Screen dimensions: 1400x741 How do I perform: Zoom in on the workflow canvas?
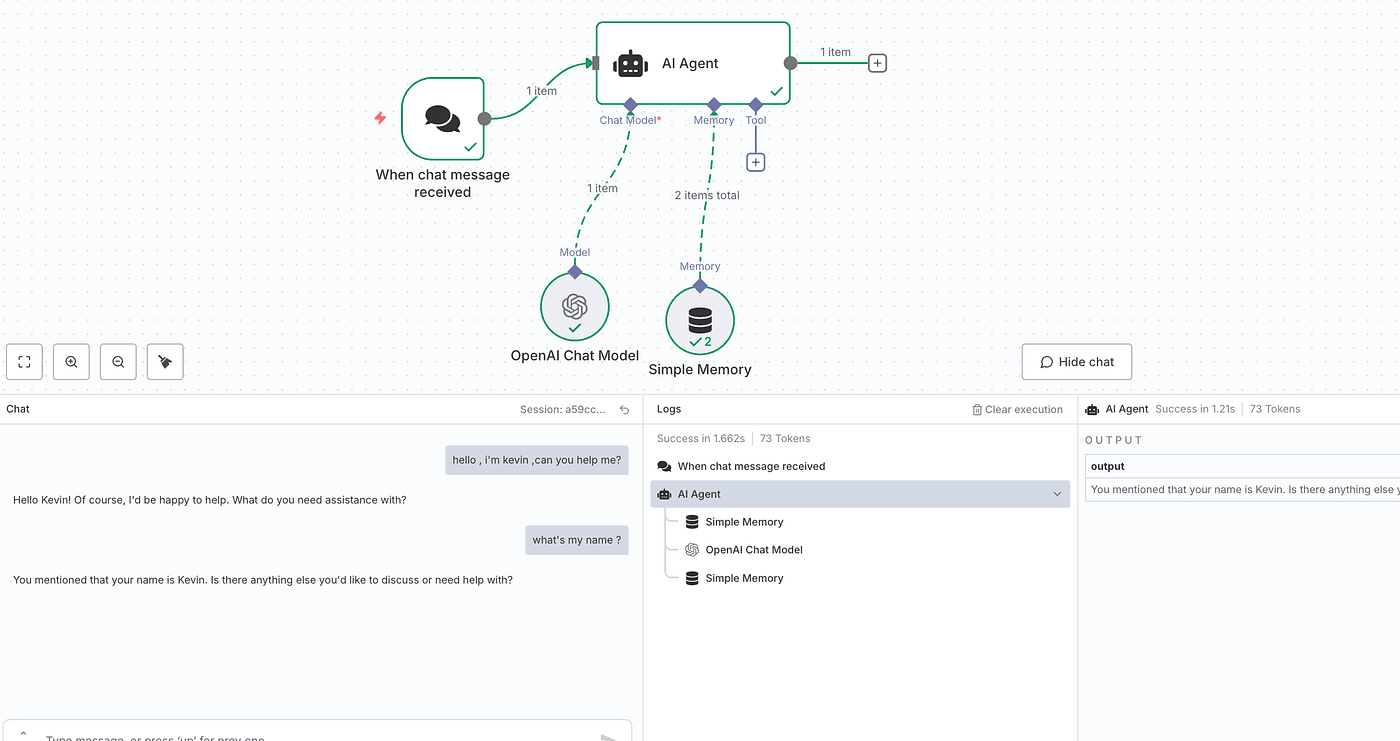(x=71, y=362)
